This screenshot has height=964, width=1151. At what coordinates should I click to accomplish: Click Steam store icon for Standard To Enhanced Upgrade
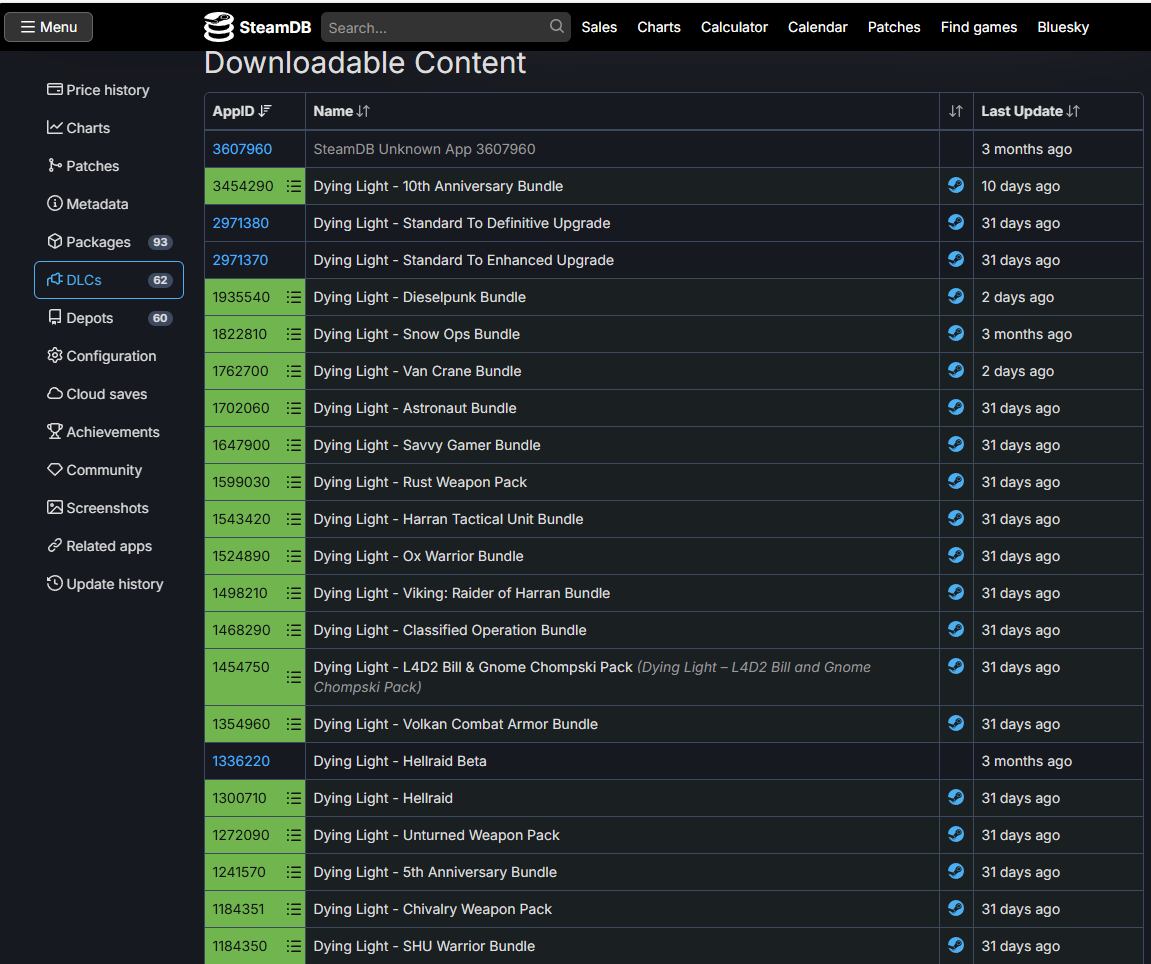pos(956,259)
